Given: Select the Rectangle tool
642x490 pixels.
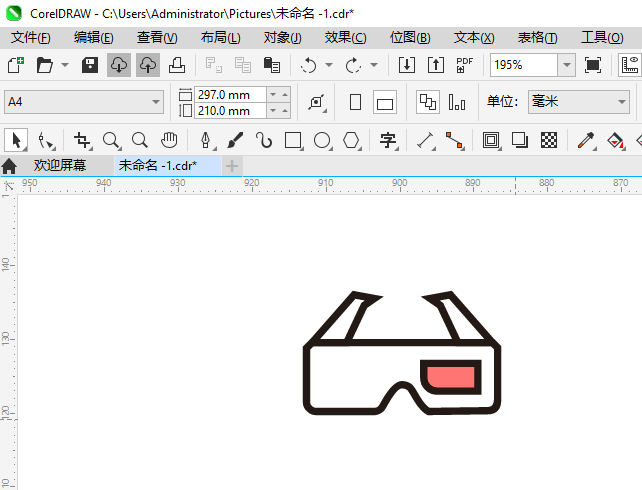Looking at the screenshot, I should click(x=293, y=140).
